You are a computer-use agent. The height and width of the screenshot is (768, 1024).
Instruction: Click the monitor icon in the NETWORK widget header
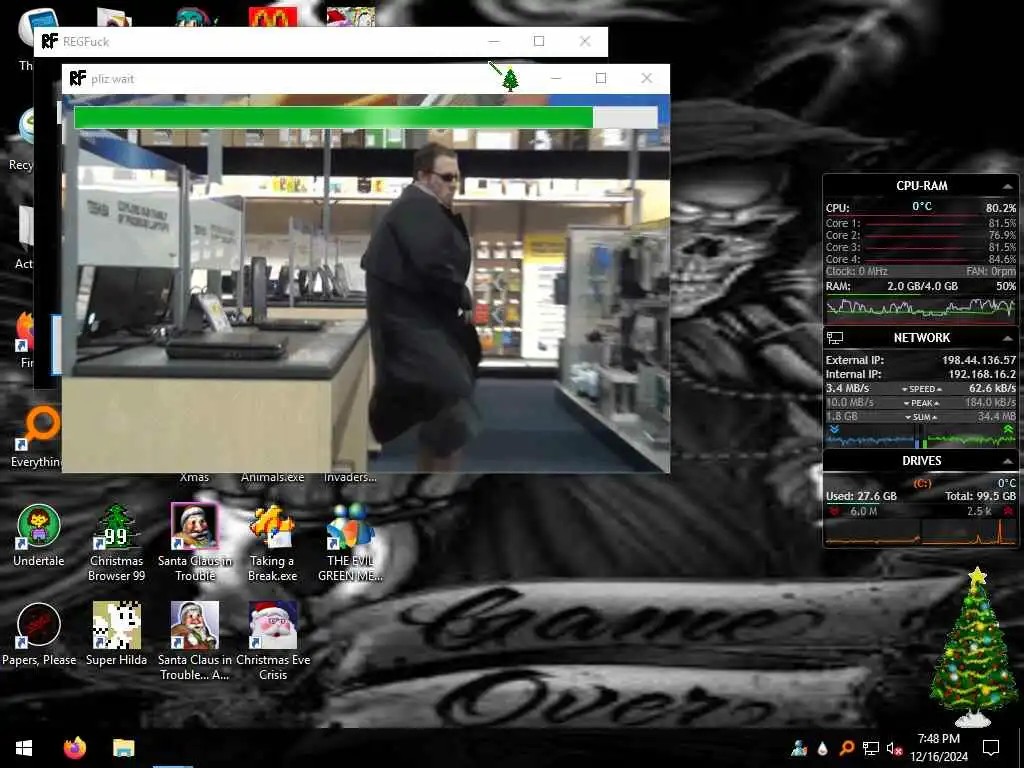click(835, 338)
